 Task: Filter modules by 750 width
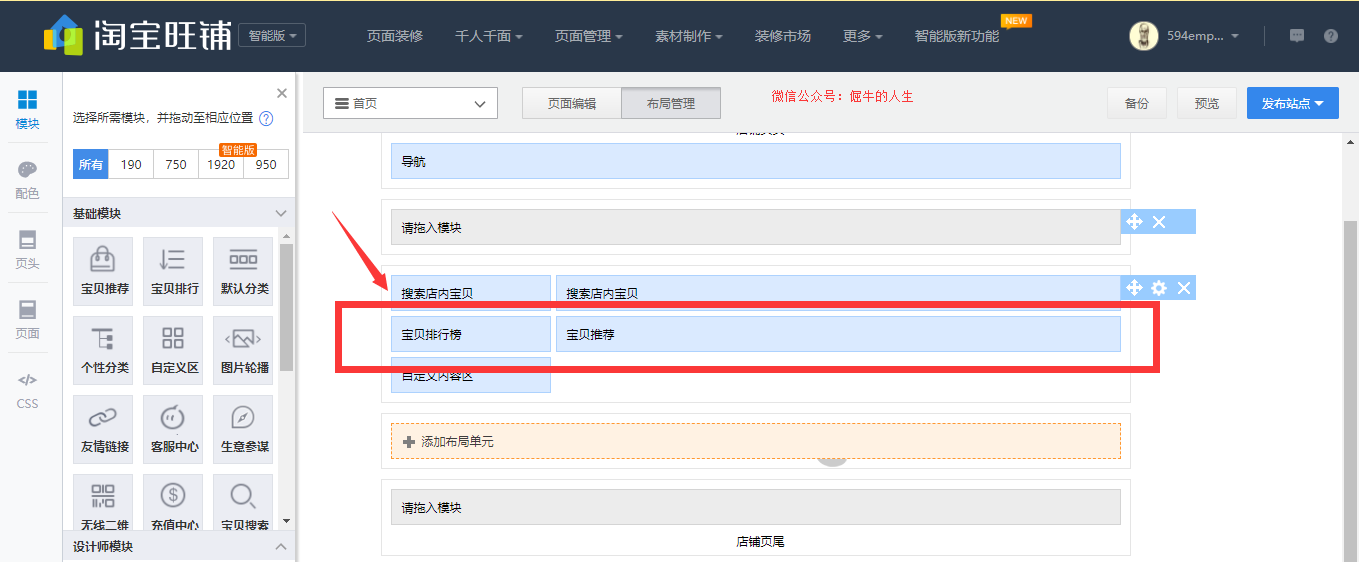(x=176, y=164)
